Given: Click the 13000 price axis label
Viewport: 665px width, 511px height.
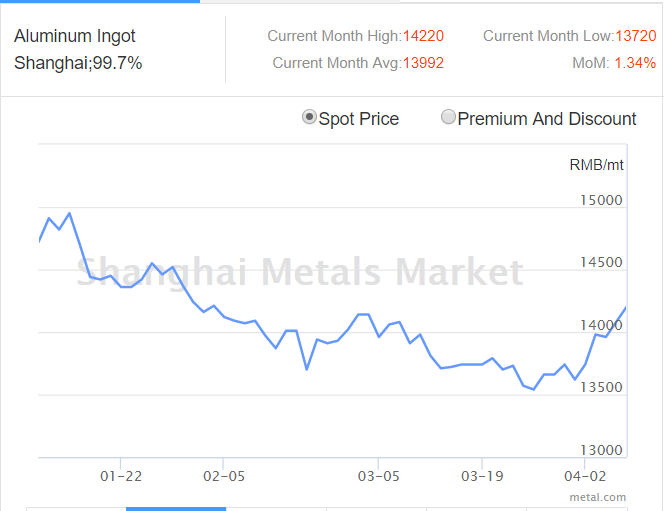Looking at the screenshot, I should click(x=601, y=450).
